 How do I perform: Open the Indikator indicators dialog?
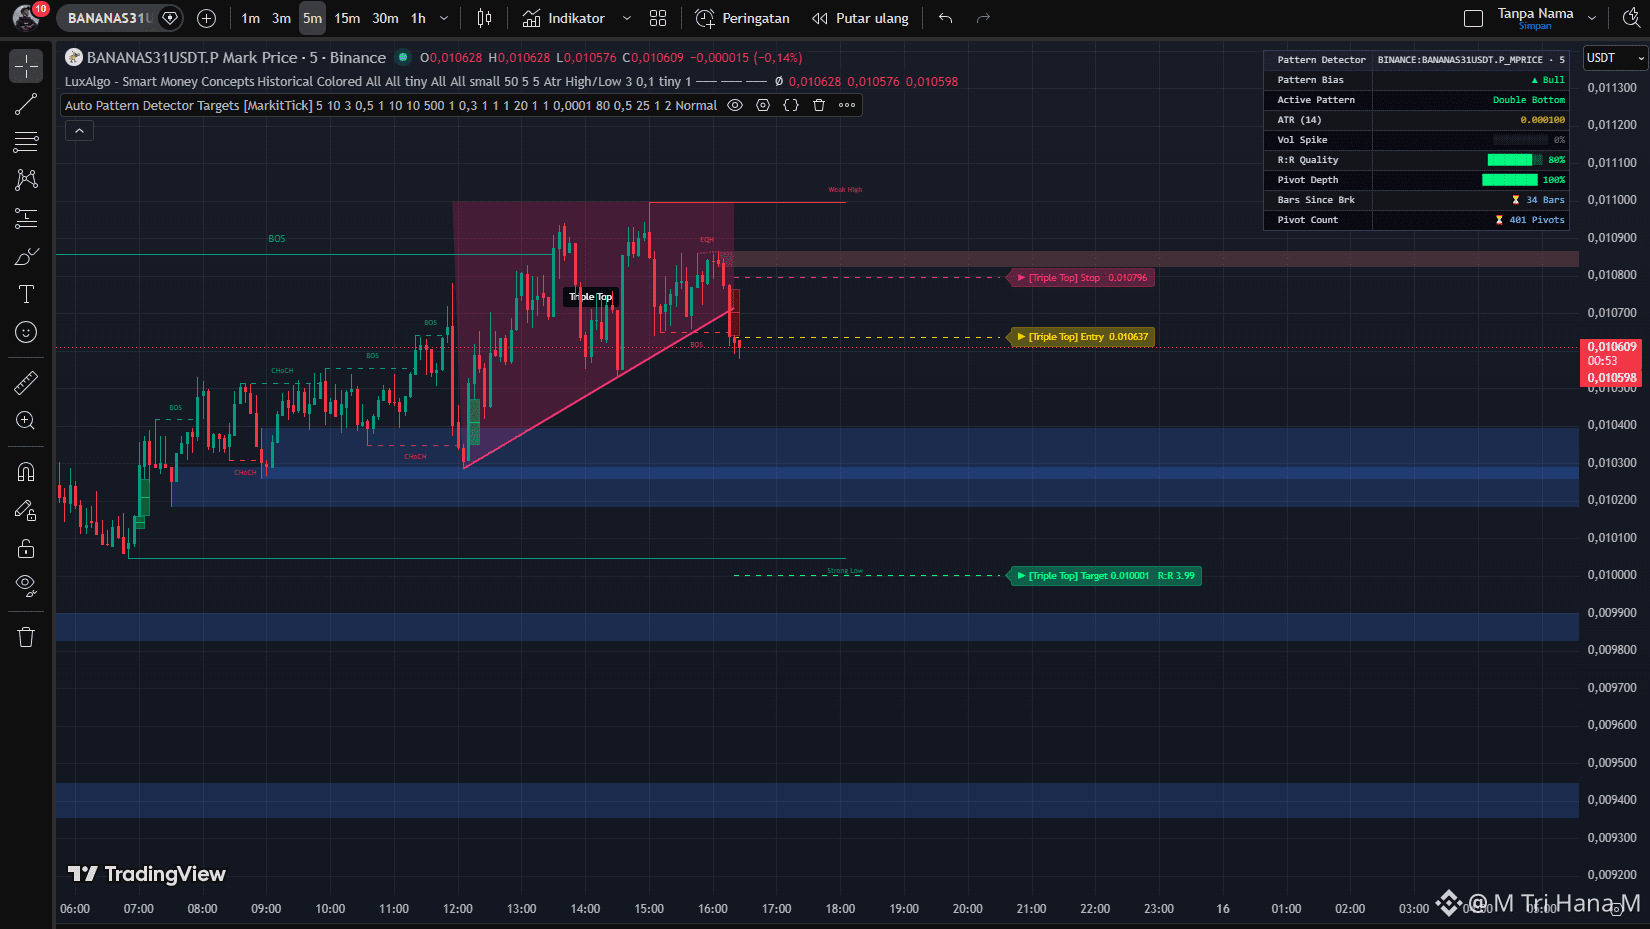(x=564, y=18)
